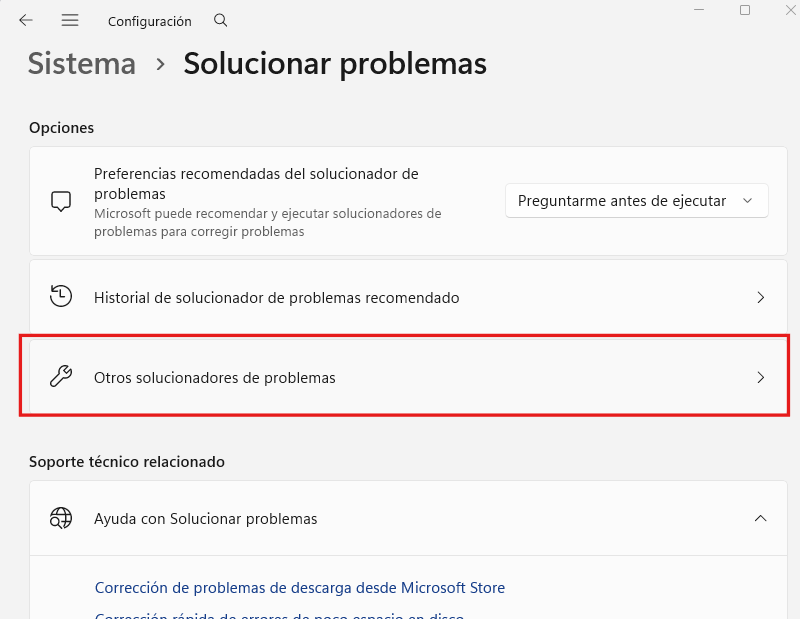Screen dimensions: 800x619
Task: Click Soporte técnico relacionado section label
Action: pos(125,462)
